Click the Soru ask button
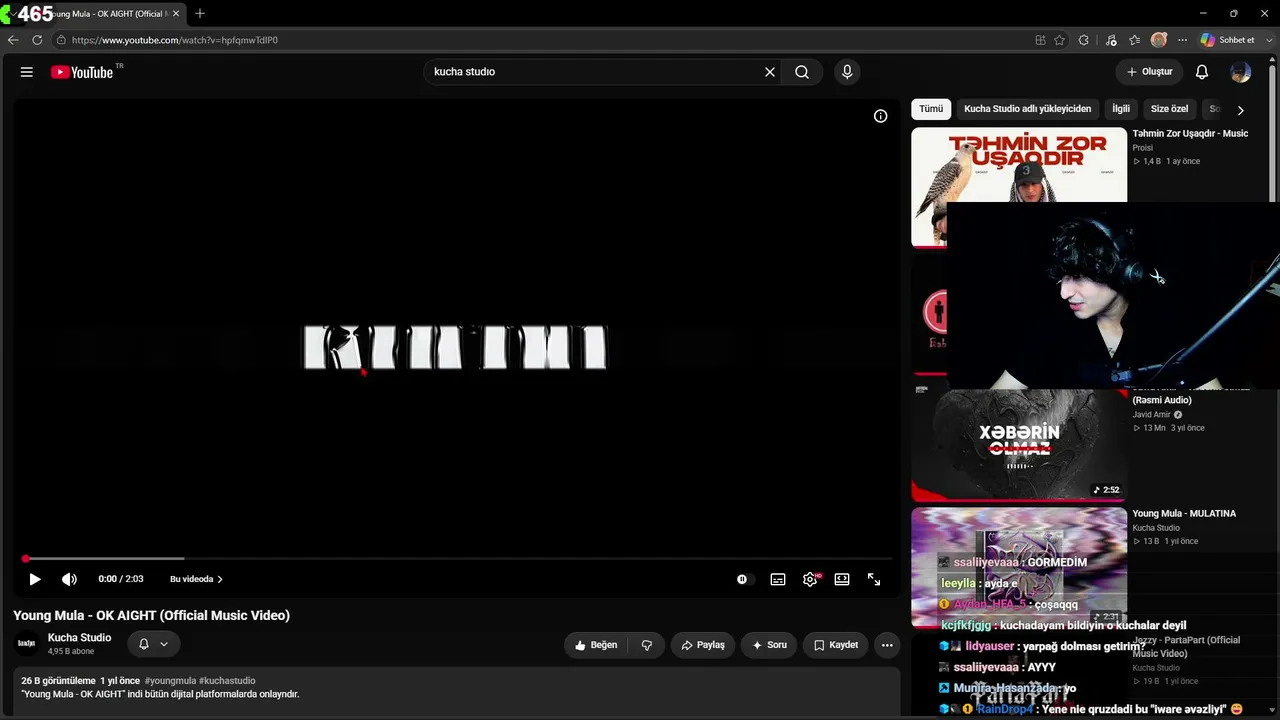1280x720 pixels. point(769,645)
